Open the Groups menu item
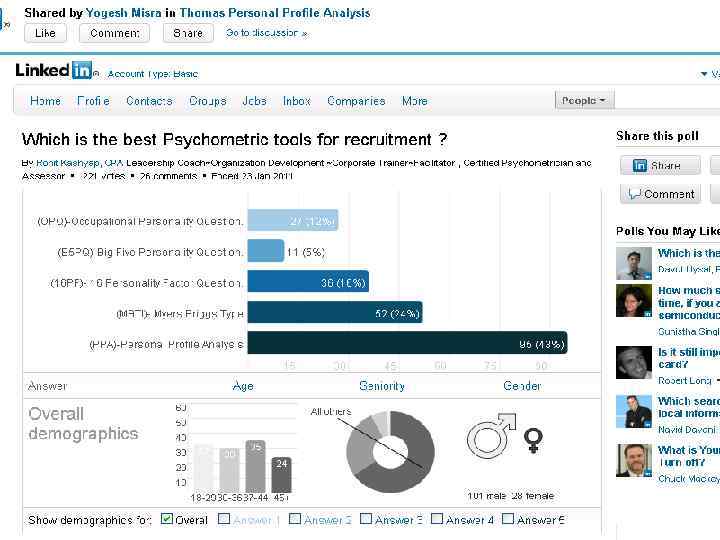This screenshot has width=720, height=540. [208, 101]
